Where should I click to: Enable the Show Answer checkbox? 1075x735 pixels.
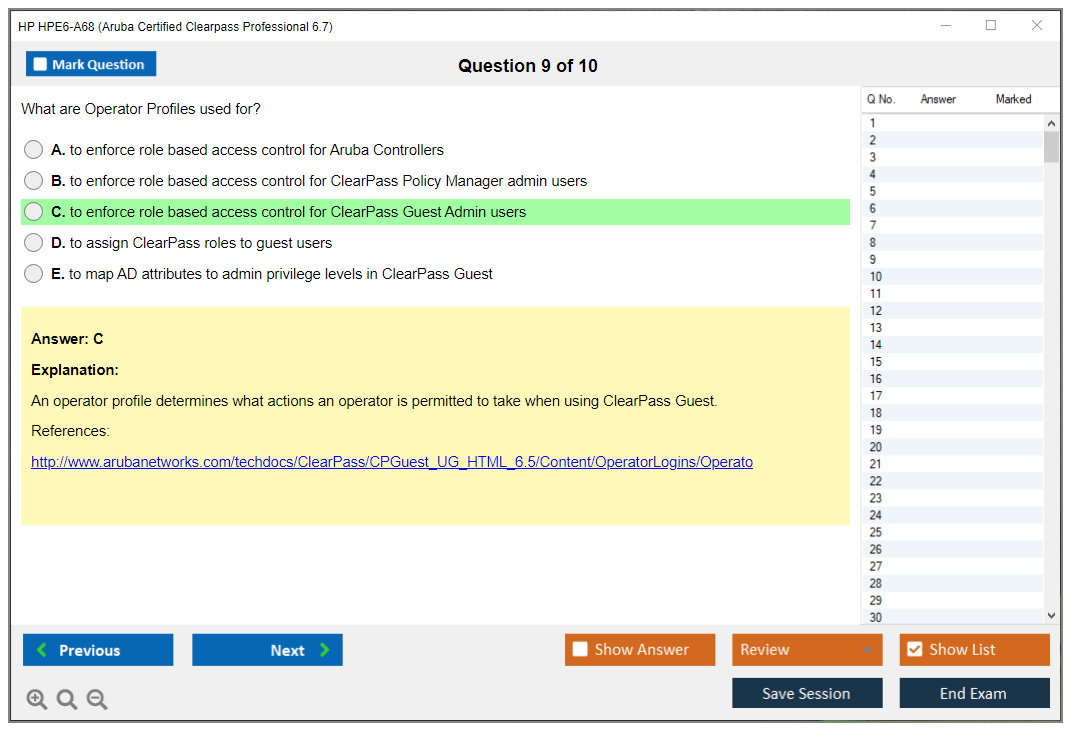point(581,650)
